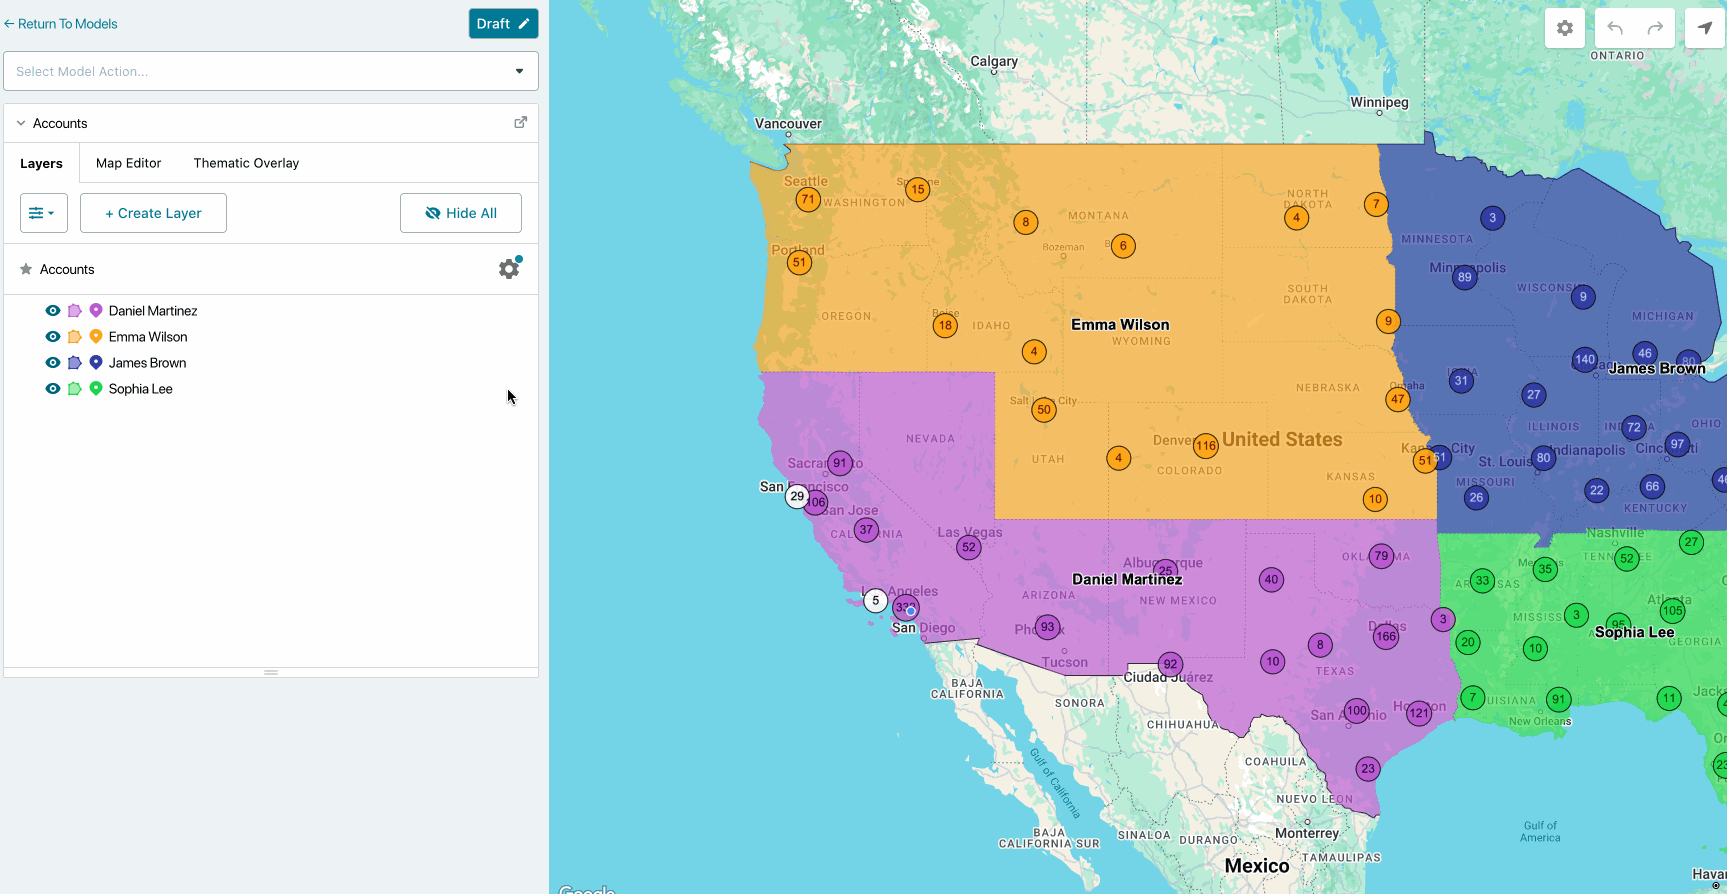The height and width of the screenshot is (894, 1727).
Task: Click the James Brown territory label on map
Action: click(1657, 369)
